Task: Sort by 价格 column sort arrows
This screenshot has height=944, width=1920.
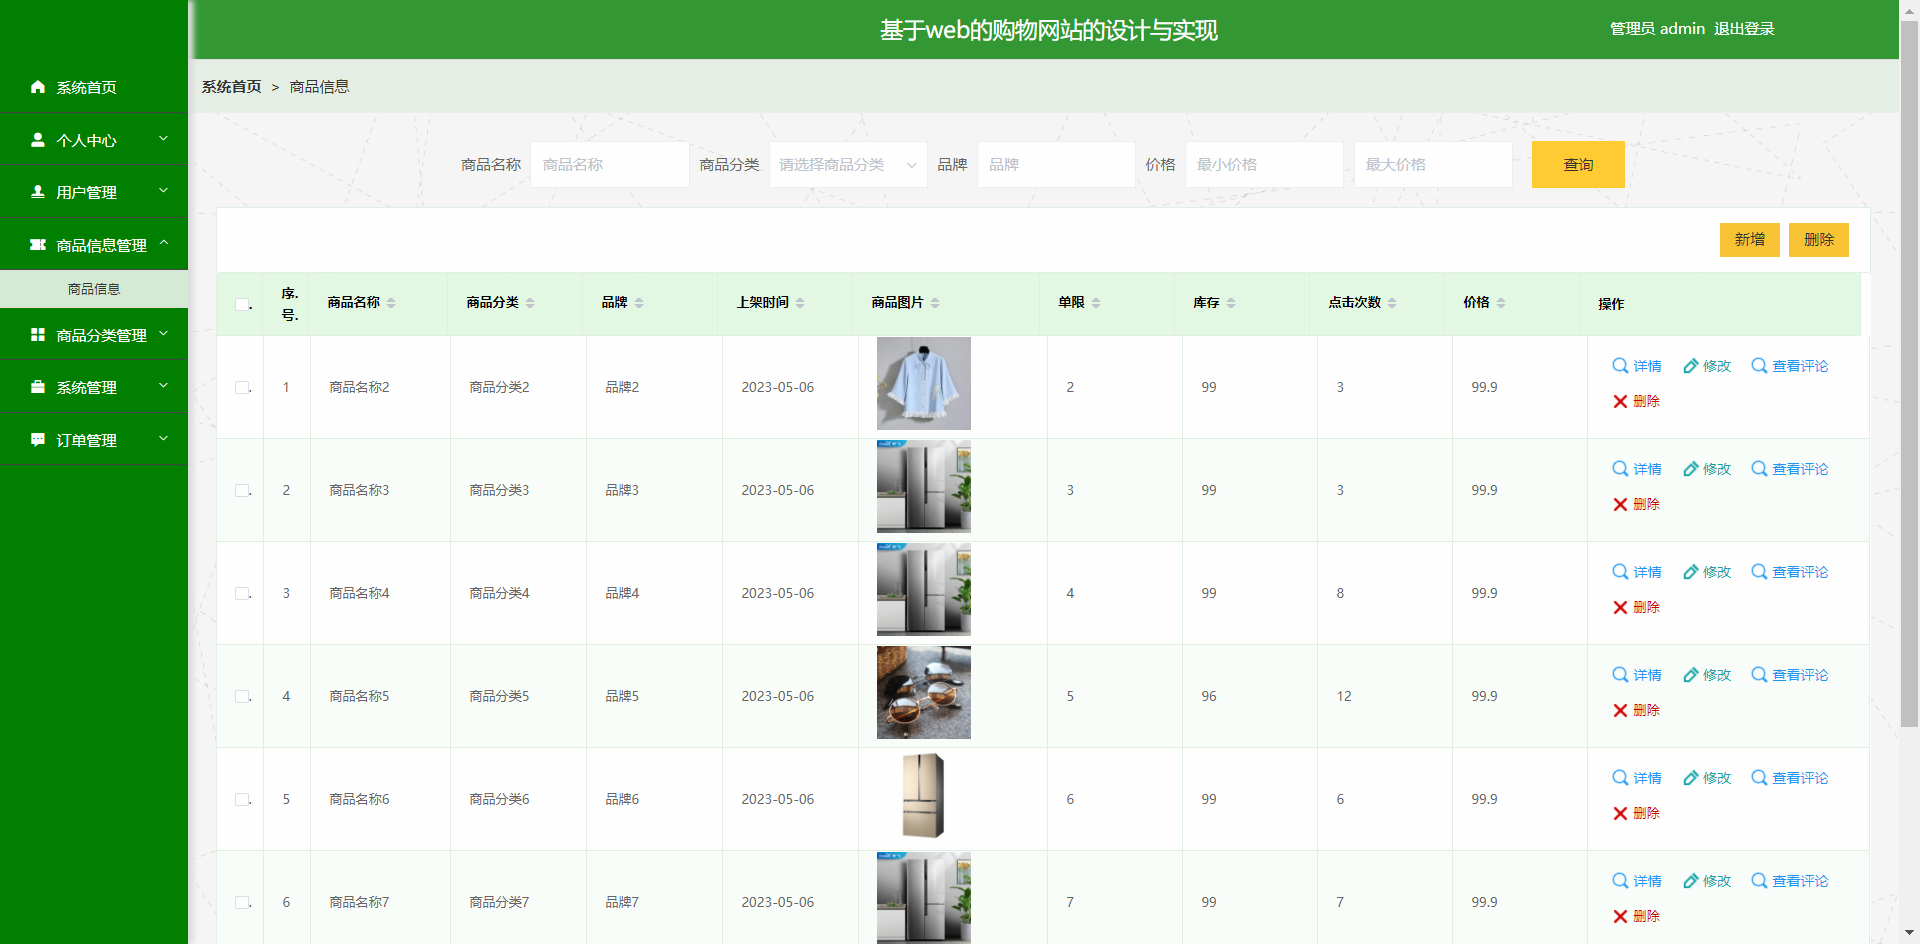Action: tap(1501, 303)
